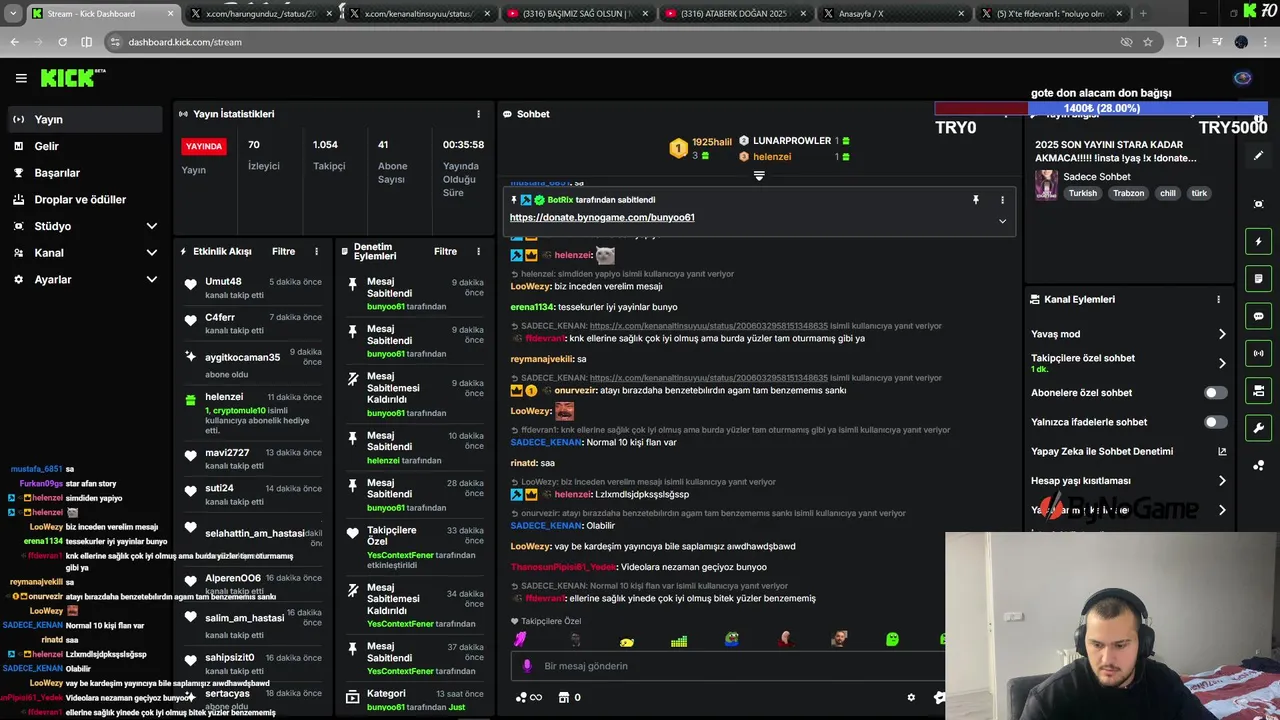Click aygitkocaman35 subscription event
The image size is (1280, 720).
[x=252, y=364]
